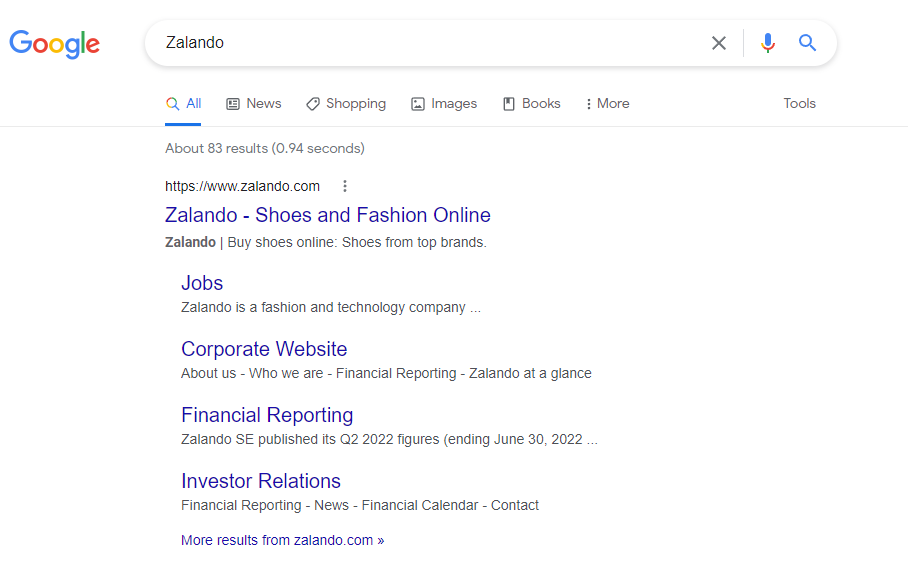Clear the search box with the X icon
This screenshot has width=908, height=565.
(719, 43)
